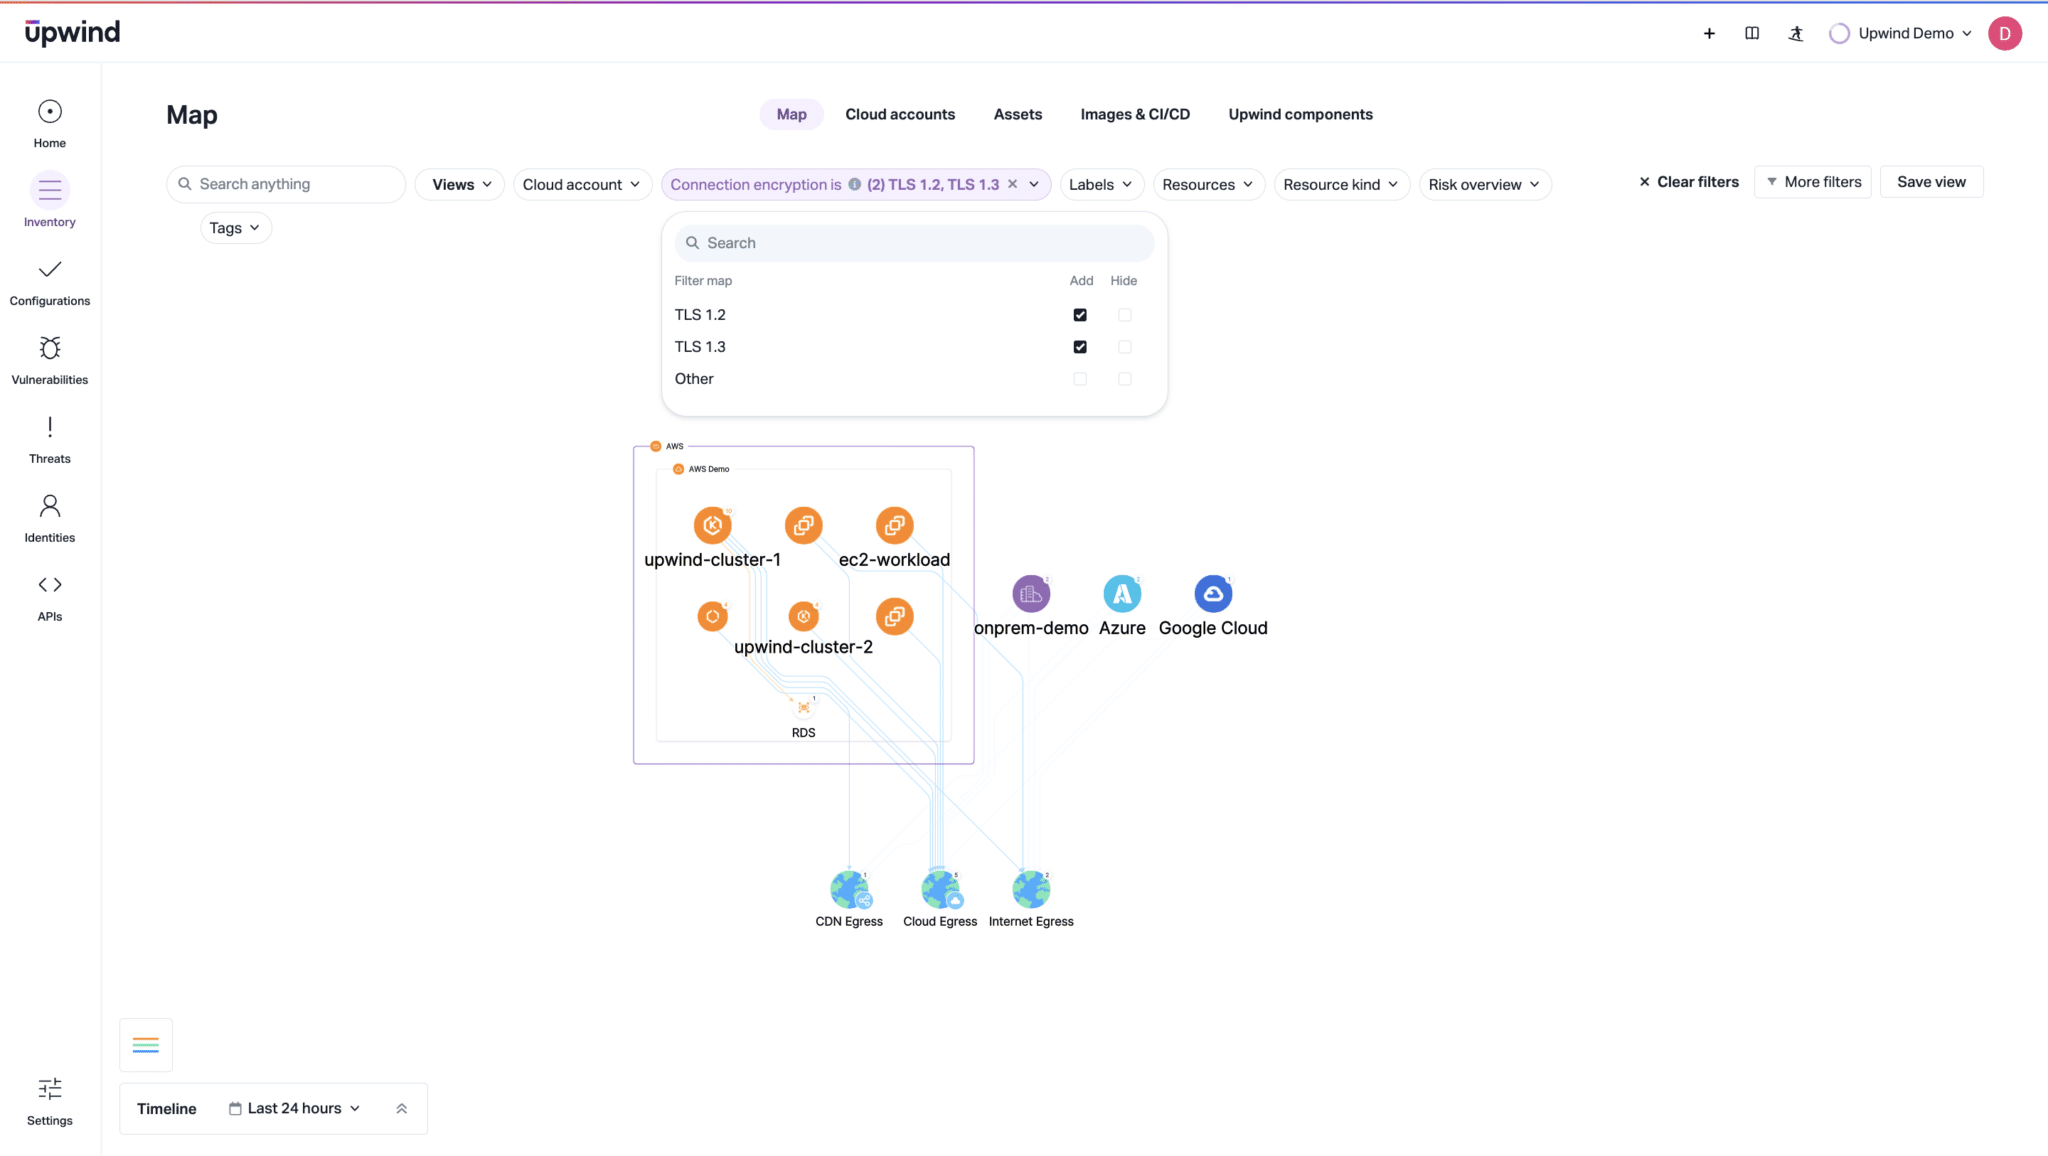Switch to the Assets tab

[1017, 115]
